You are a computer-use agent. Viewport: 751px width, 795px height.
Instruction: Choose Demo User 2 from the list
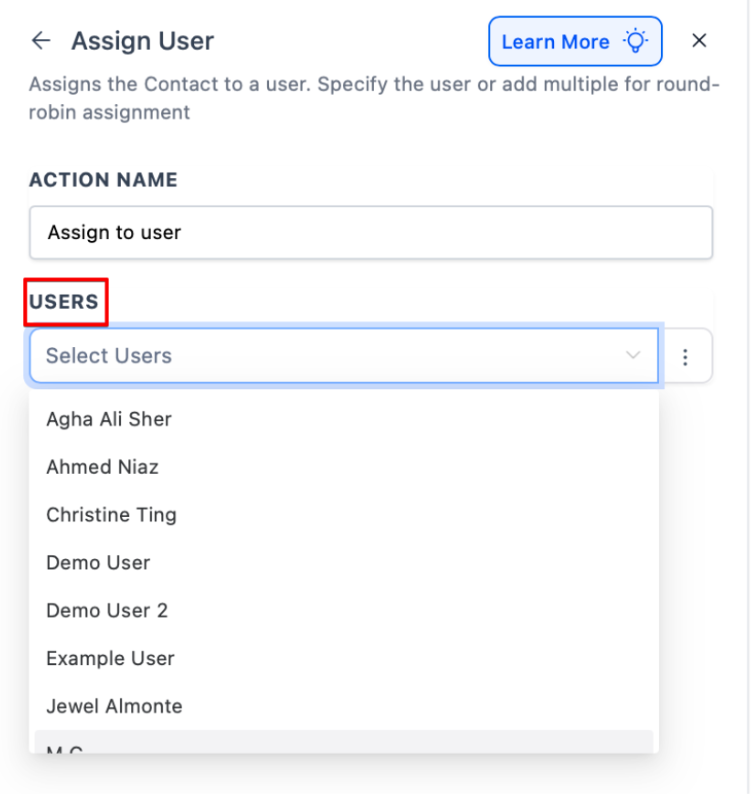coord(107,611)
